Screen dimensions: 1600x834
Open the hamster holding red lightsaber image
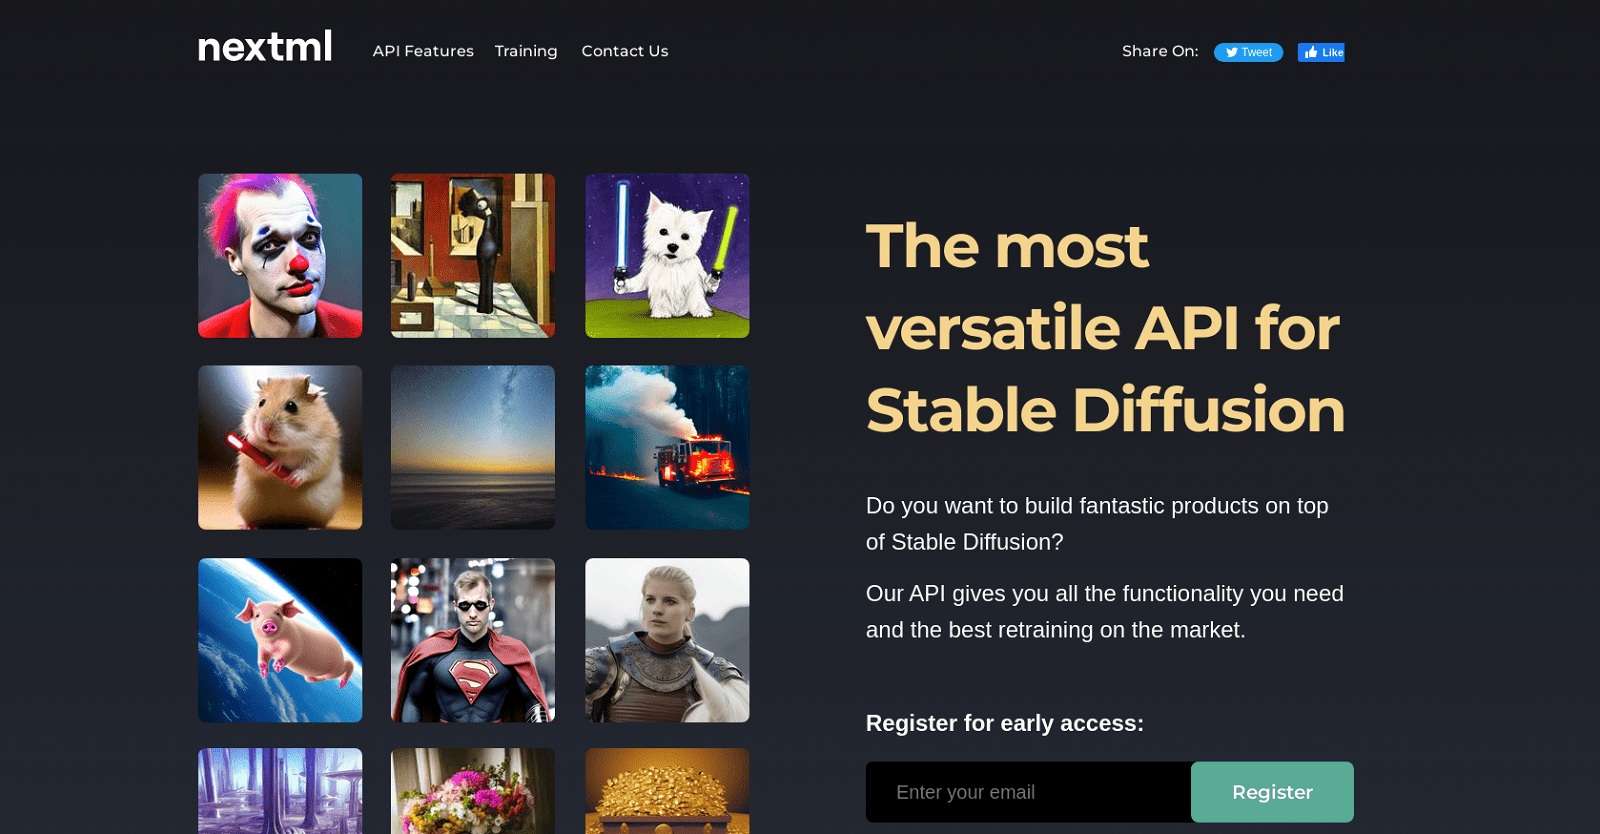click(280, 447)
